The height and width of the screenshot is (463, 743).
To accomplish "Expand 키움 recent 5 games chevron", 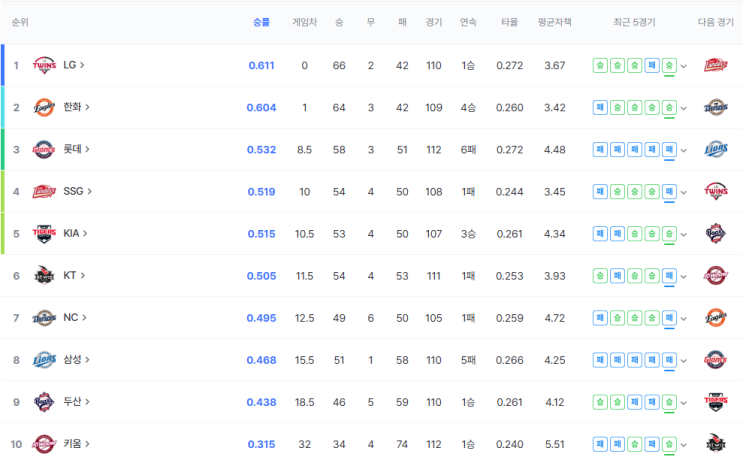I will [x=683, y=445].
